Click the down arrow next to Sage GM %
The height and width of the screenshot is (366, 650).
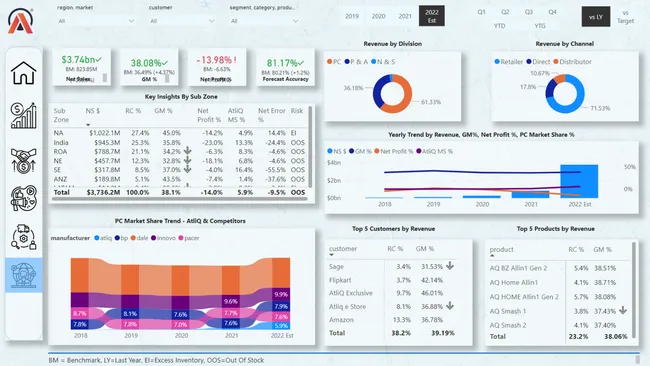click(450, 266)
